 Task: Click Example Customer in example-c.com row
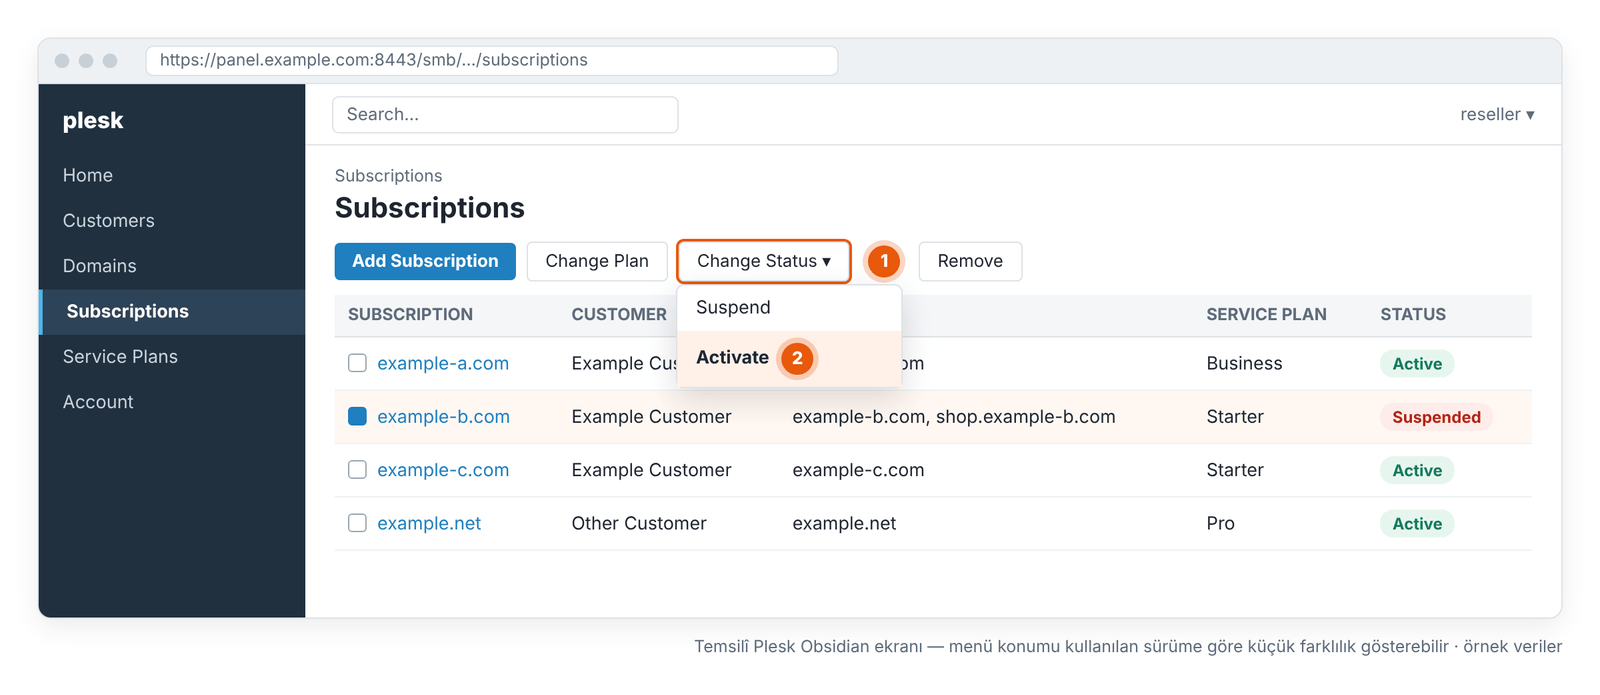point(651,470)
